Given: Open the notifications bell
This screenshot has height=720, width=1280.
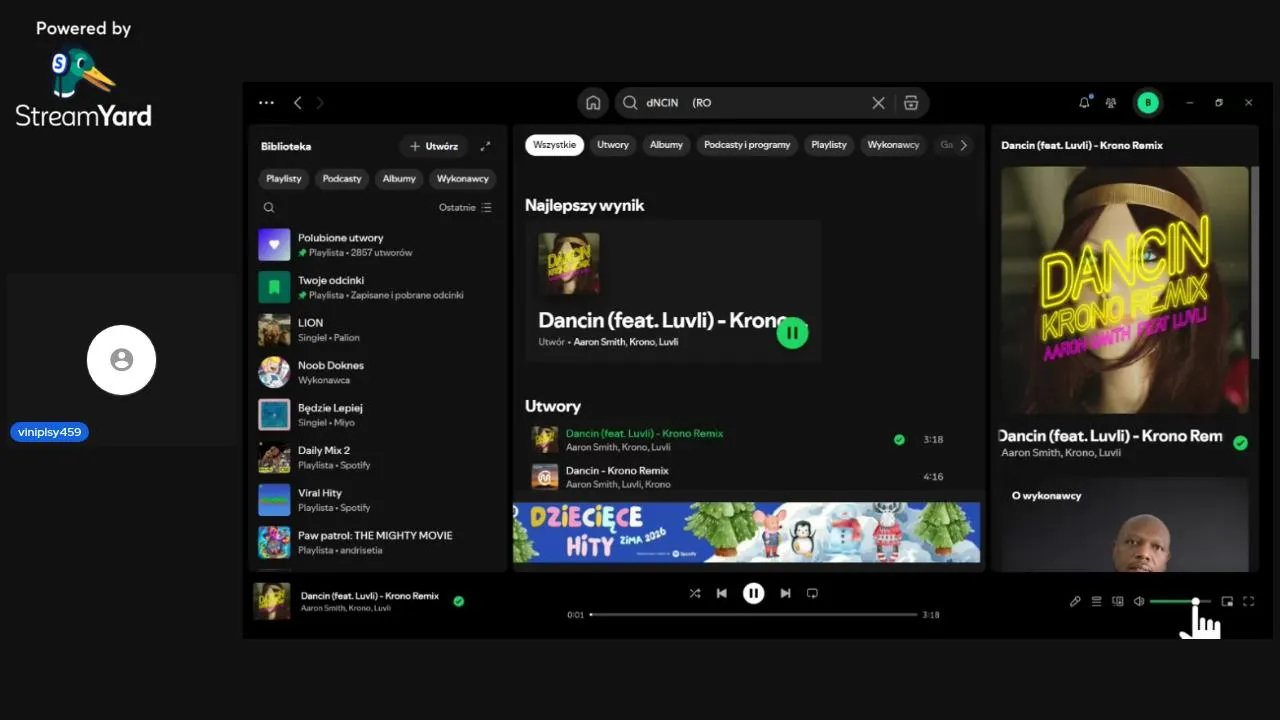Looking at the screenshot, I should (1085, 102).
